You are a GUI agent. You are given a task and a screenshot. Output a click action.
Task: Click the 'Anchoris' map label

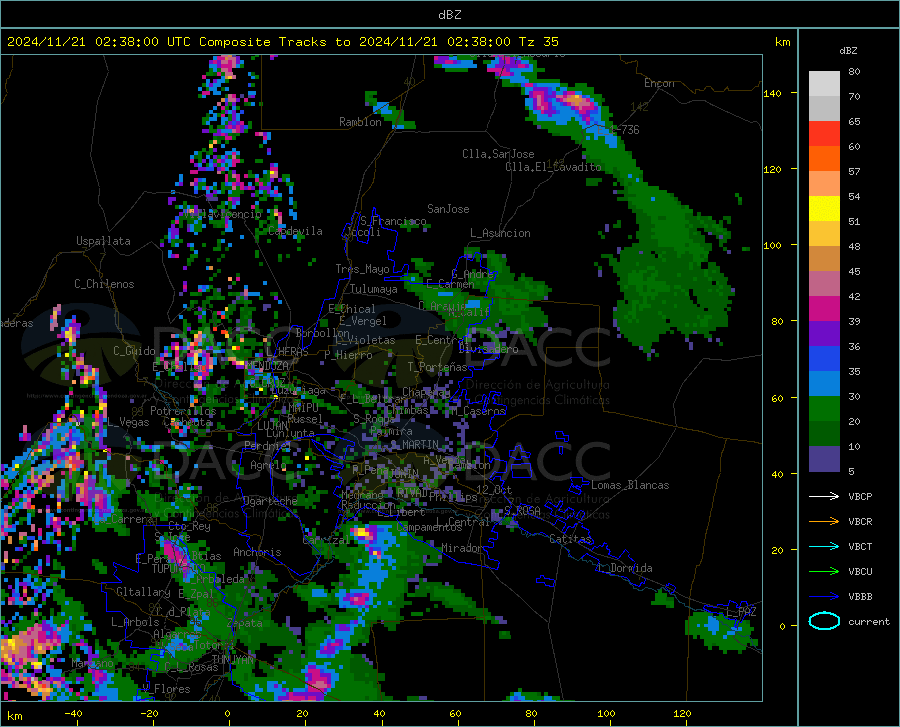click(x=257, y=552)
